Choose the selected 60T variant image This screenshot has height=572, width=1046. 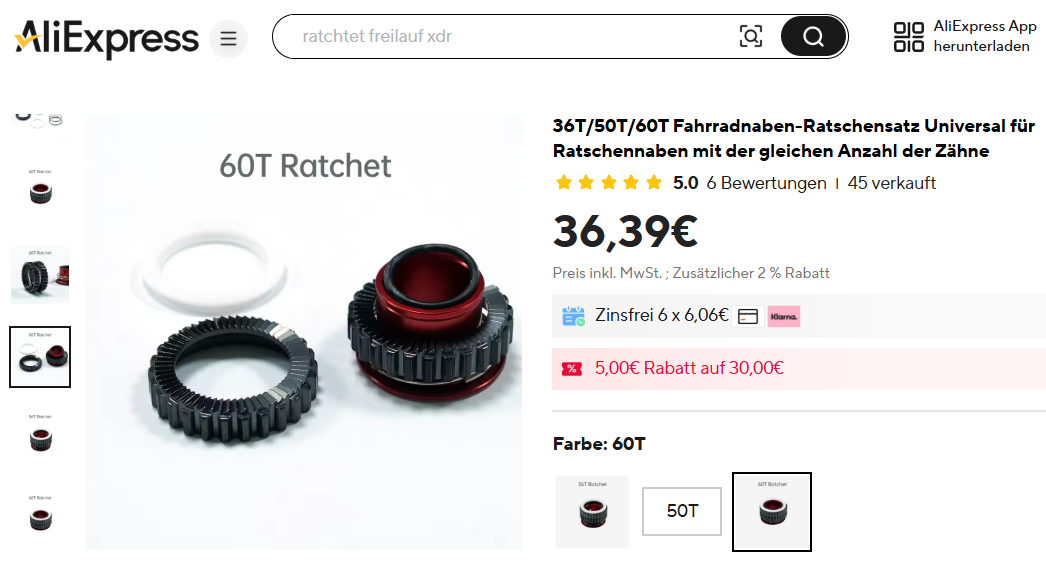coord(772,512)
